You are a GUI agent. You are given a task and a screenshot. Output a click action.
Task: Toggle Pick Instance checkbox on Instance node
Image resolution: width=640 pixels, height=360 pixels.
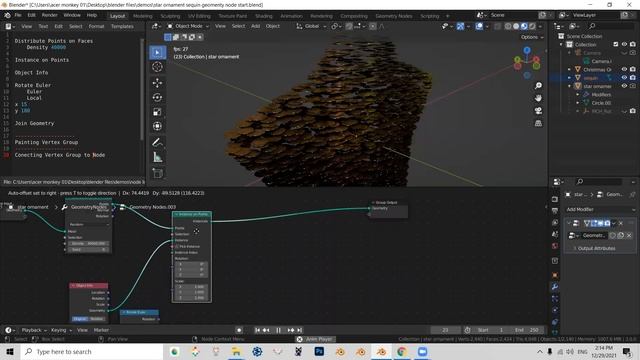pos(177,247)
